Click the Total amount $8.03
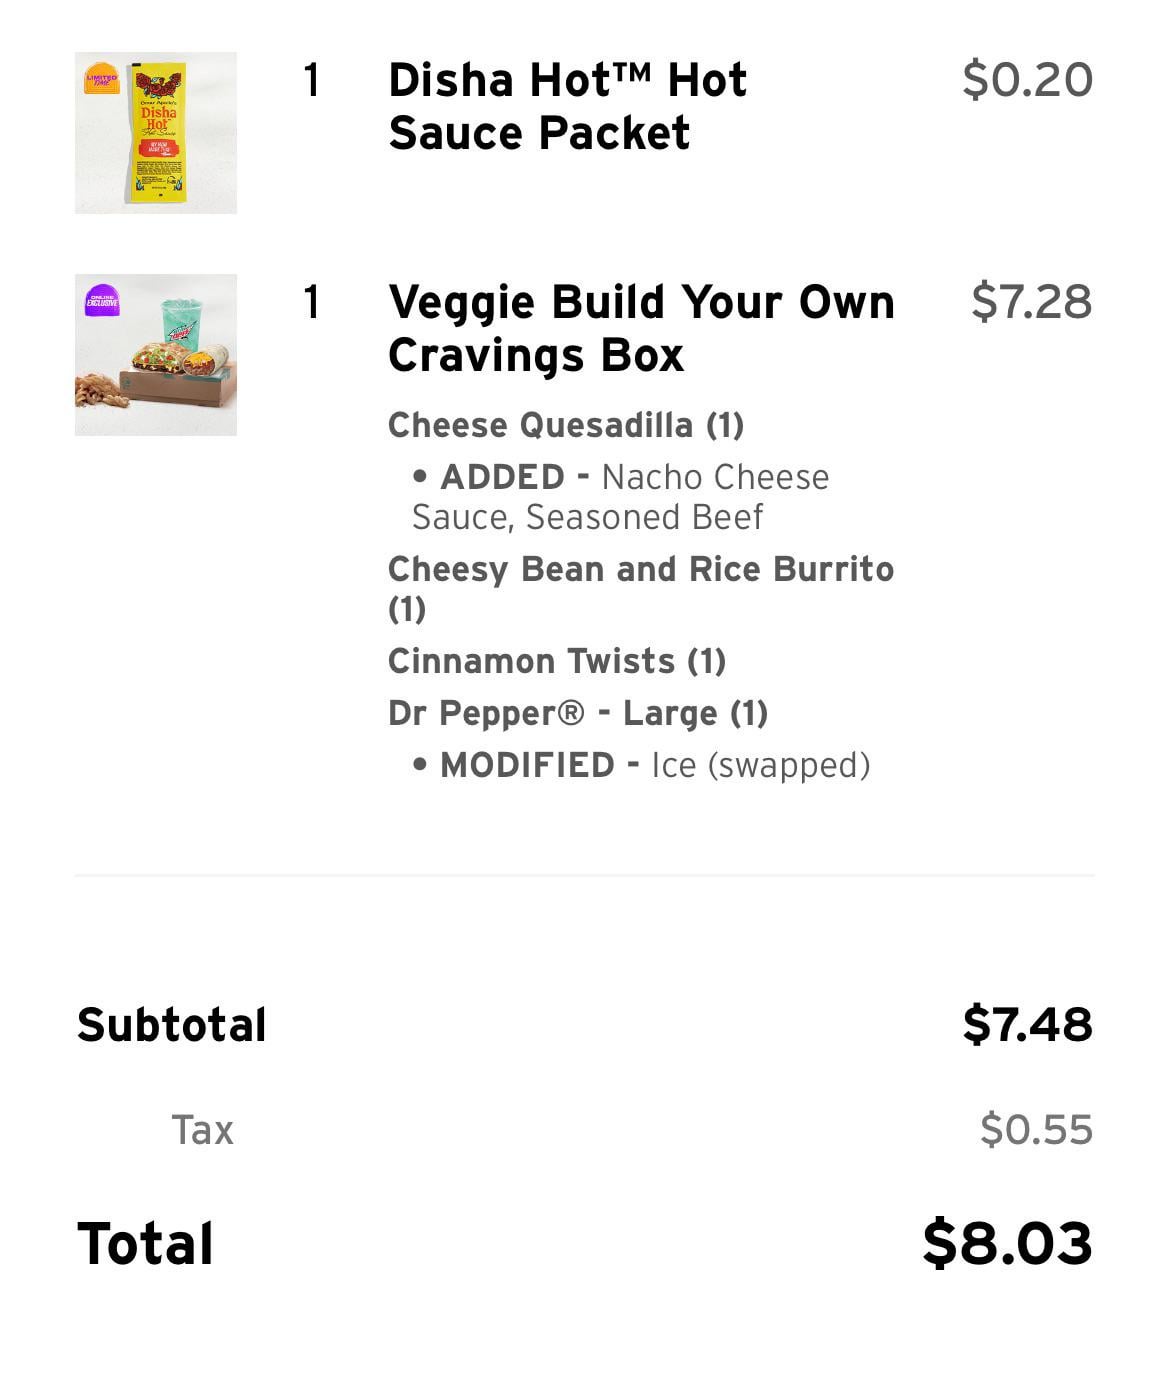 (1007, 1243)
